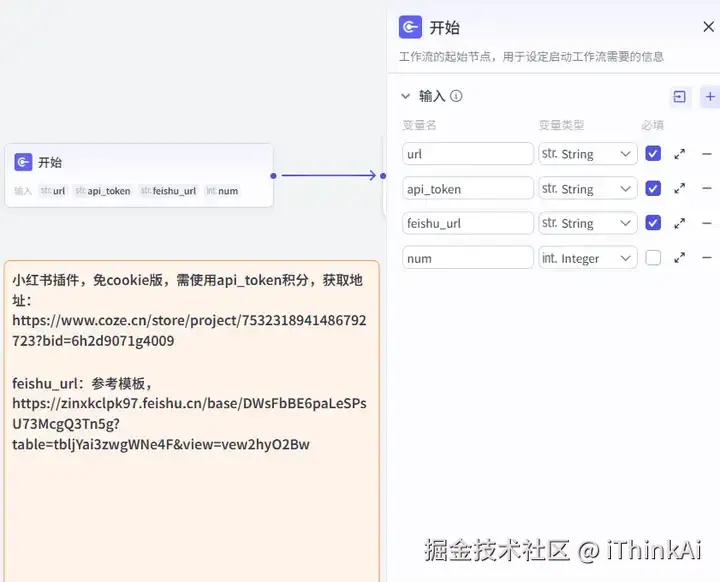Remove the url variable row
The width and height of the screenshot is (720, 582).
pyautogui.click(x=707, y=154)
